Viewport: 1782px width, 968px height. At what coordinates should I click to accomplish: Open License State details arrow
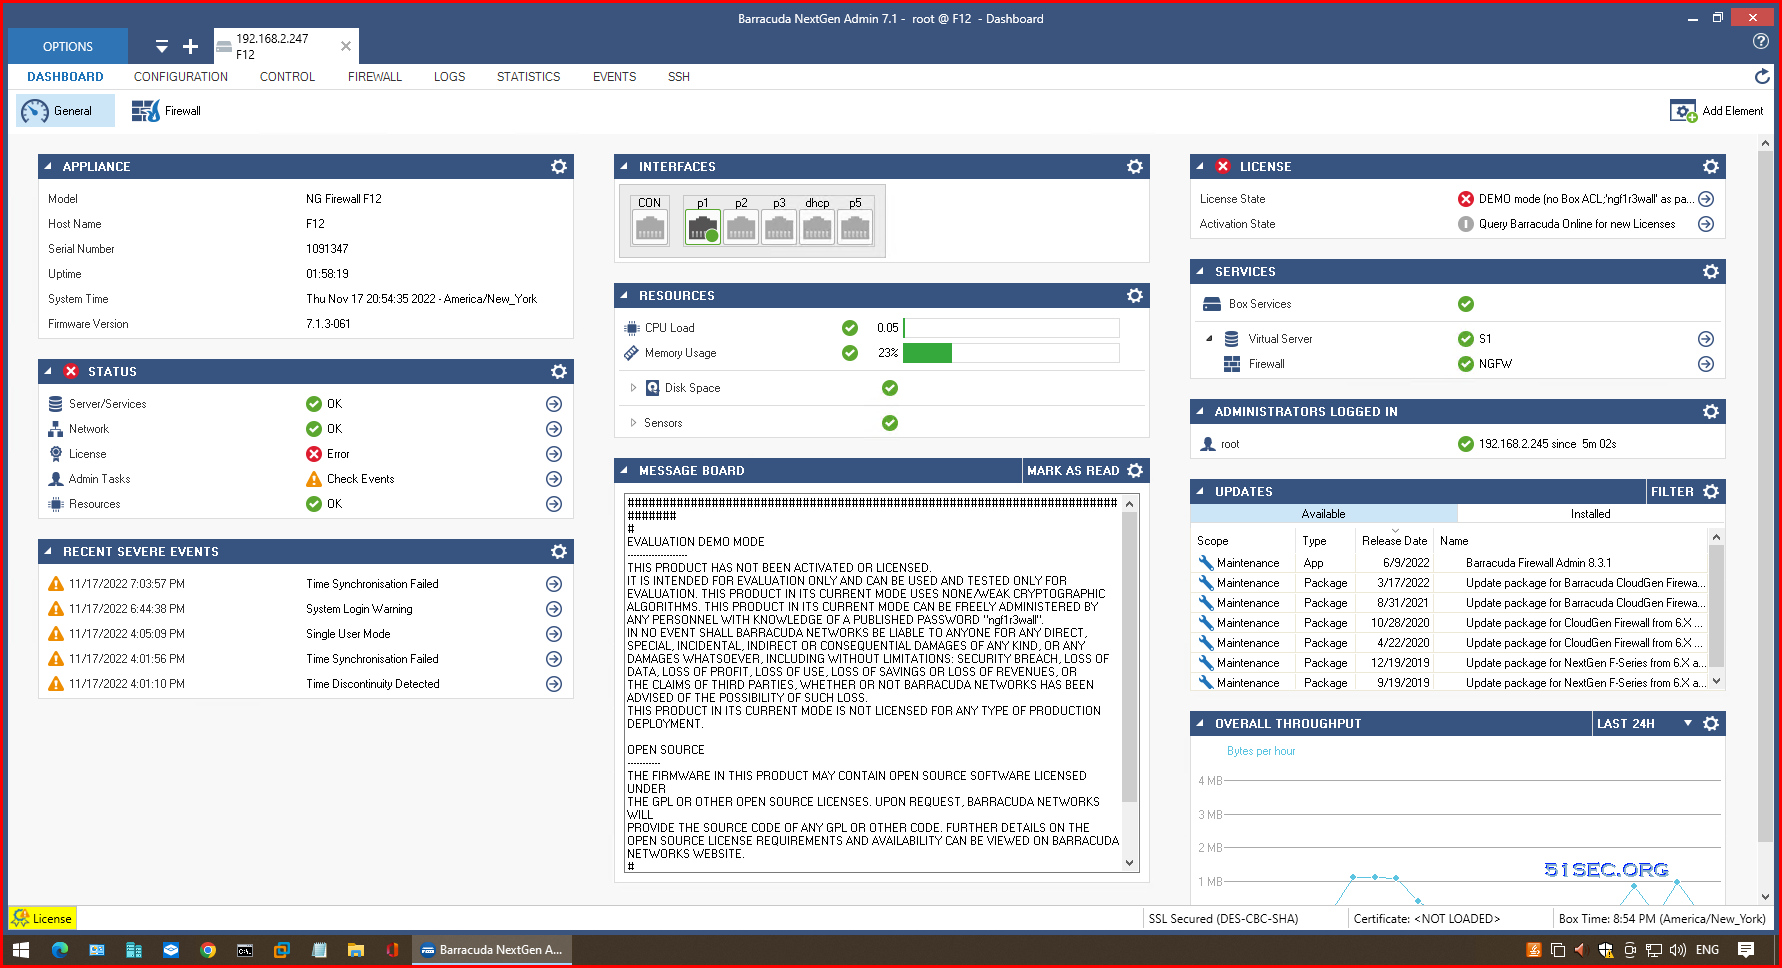pos(1706,199)
